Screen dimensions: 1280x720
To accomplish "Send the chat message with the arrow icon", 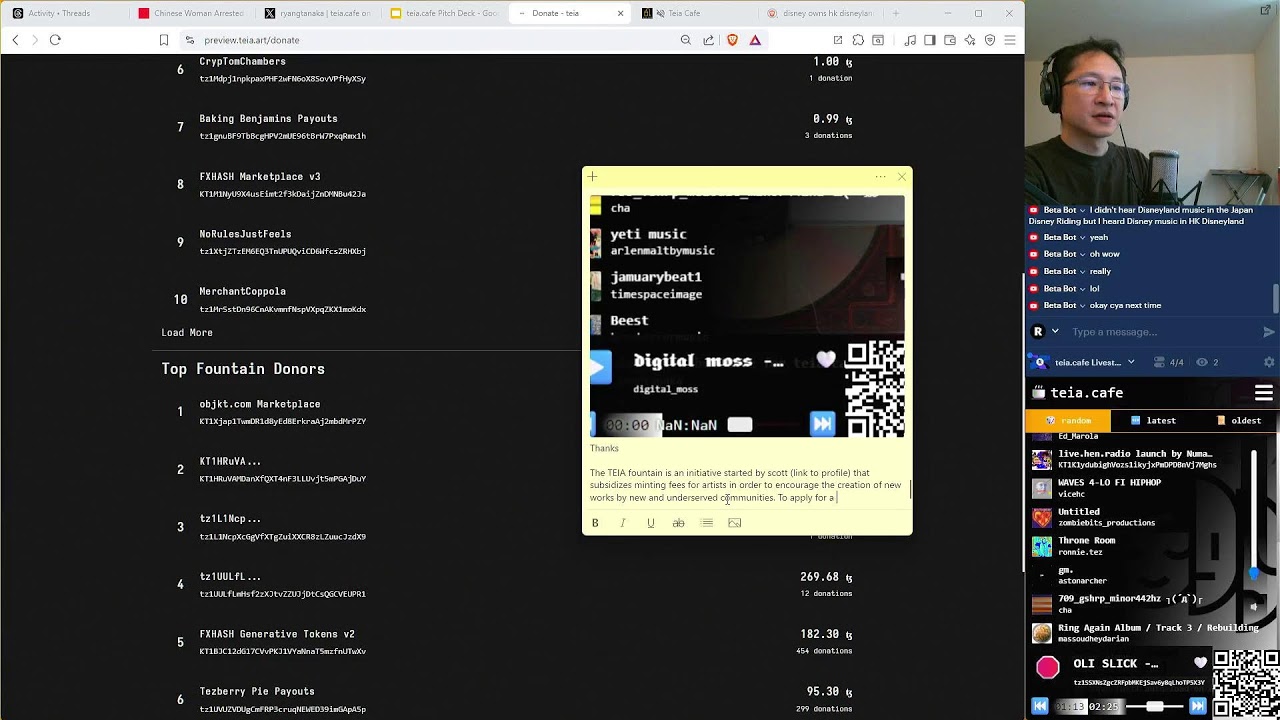I will point(1269,332).
